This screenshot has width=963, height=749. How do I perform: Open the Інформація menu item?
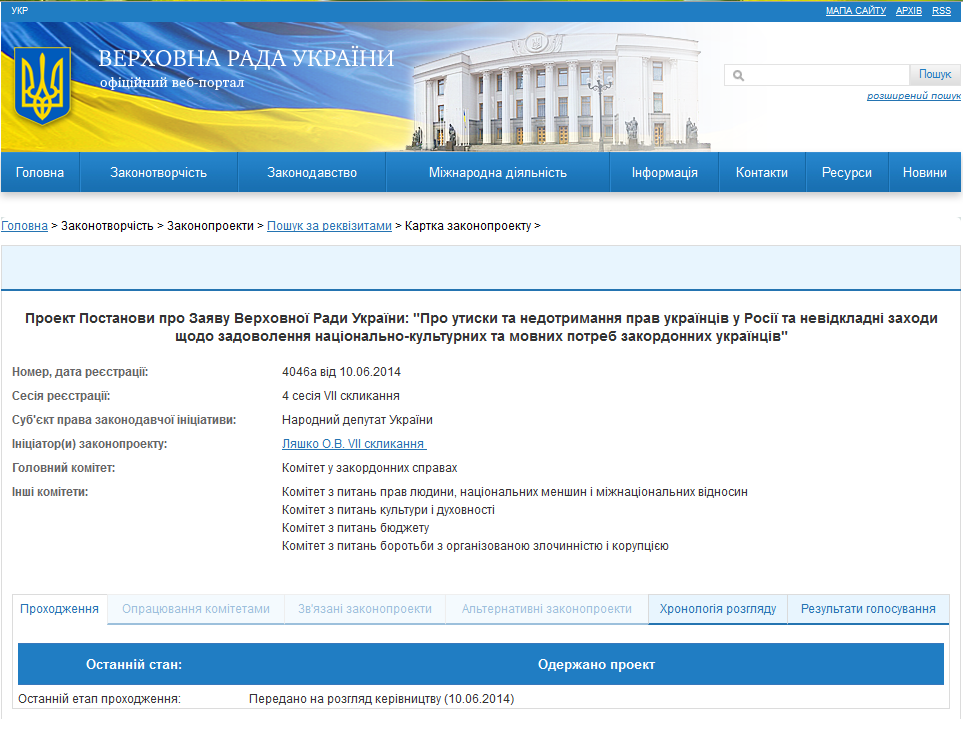point(665,173)
